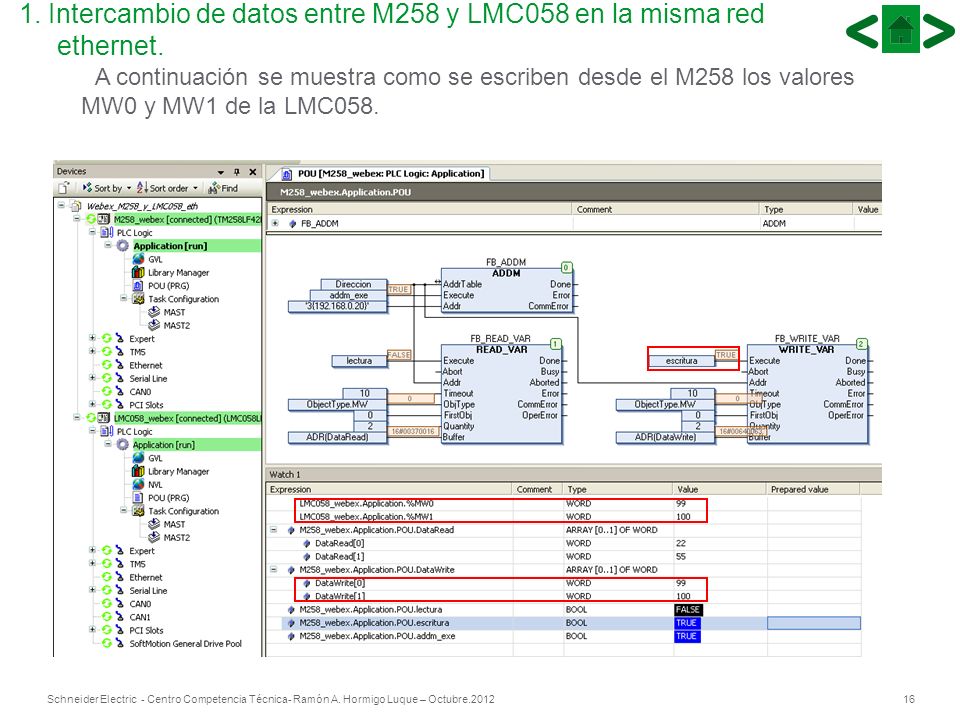Close the Devices panel
Image resolution: width=960 pixels, height=720 pixels.
(x=252, y=172)
